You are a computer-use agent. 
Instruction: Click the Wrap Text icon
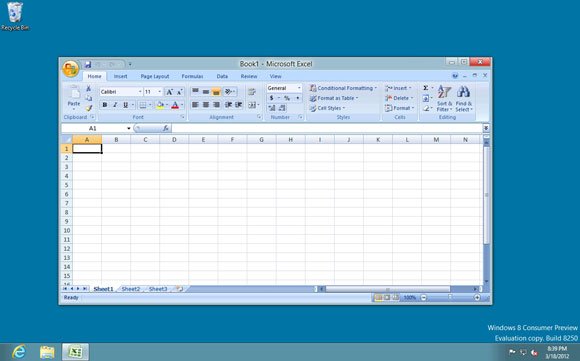point(252,91)
